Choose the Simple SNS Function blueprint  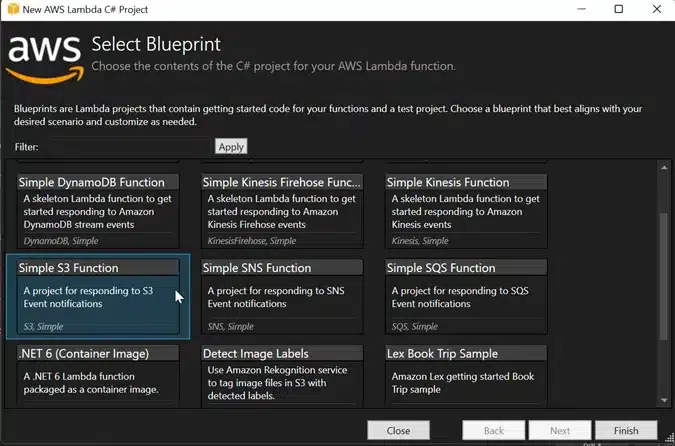282,296
